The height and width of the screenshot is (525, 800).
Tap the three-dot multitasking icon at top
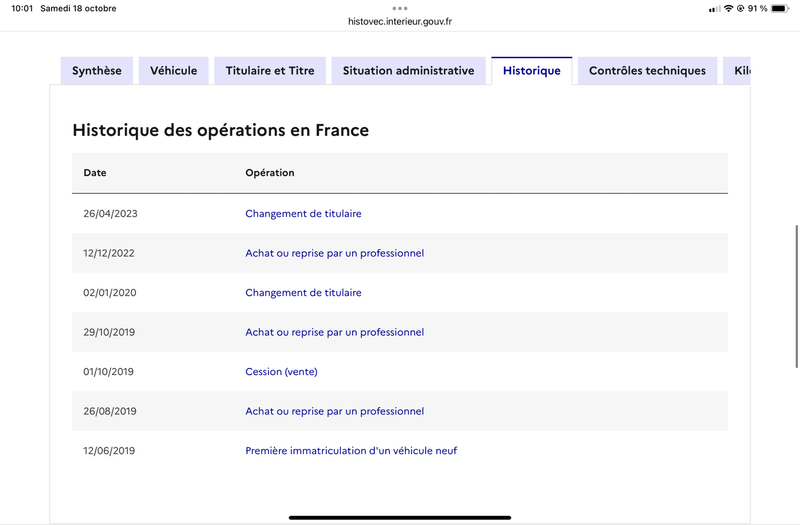pyautogui.click(x=400, y=8)
